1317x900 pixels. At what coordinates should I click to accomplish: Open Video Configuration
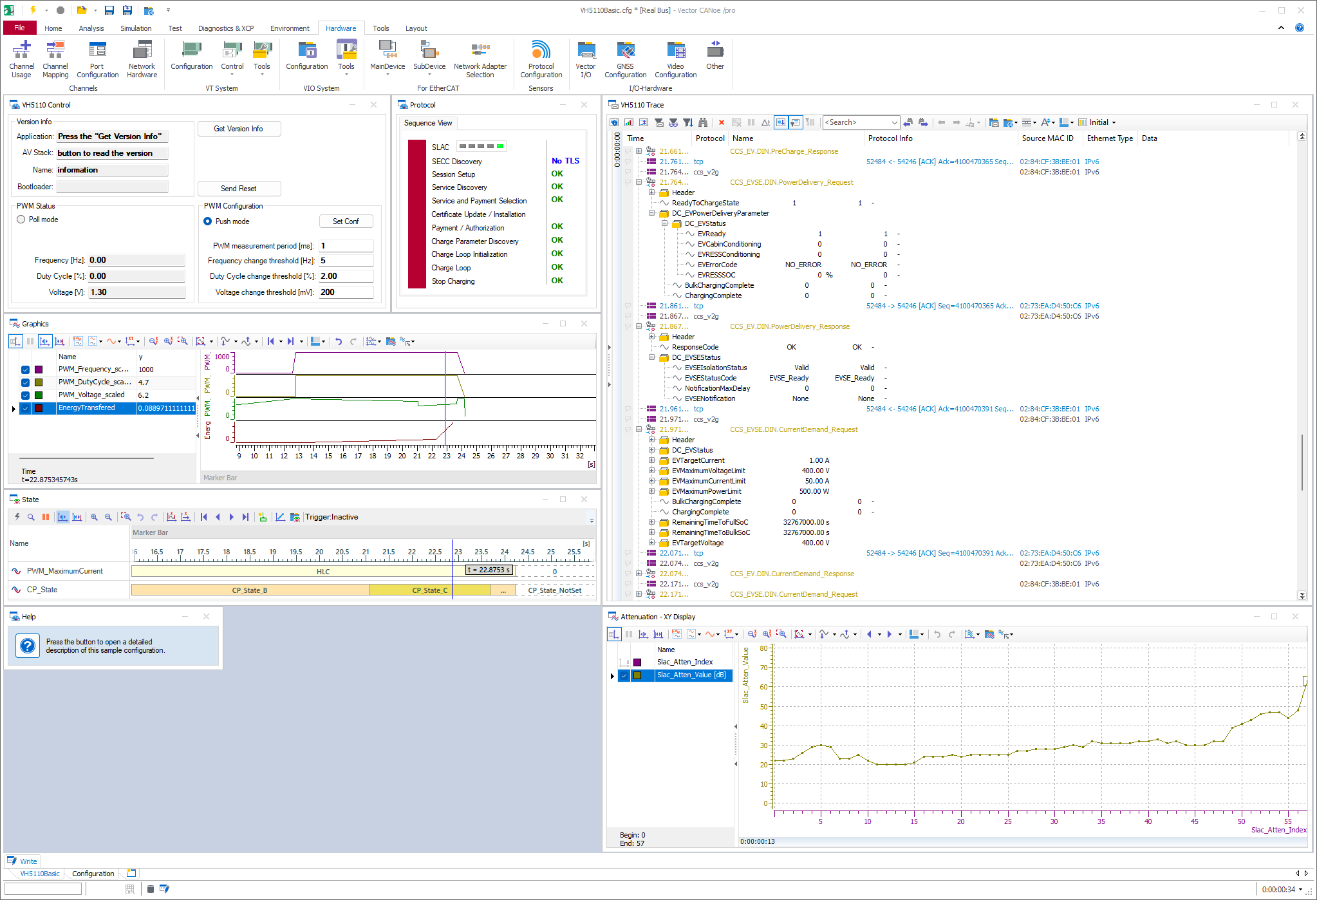(676, 60)
